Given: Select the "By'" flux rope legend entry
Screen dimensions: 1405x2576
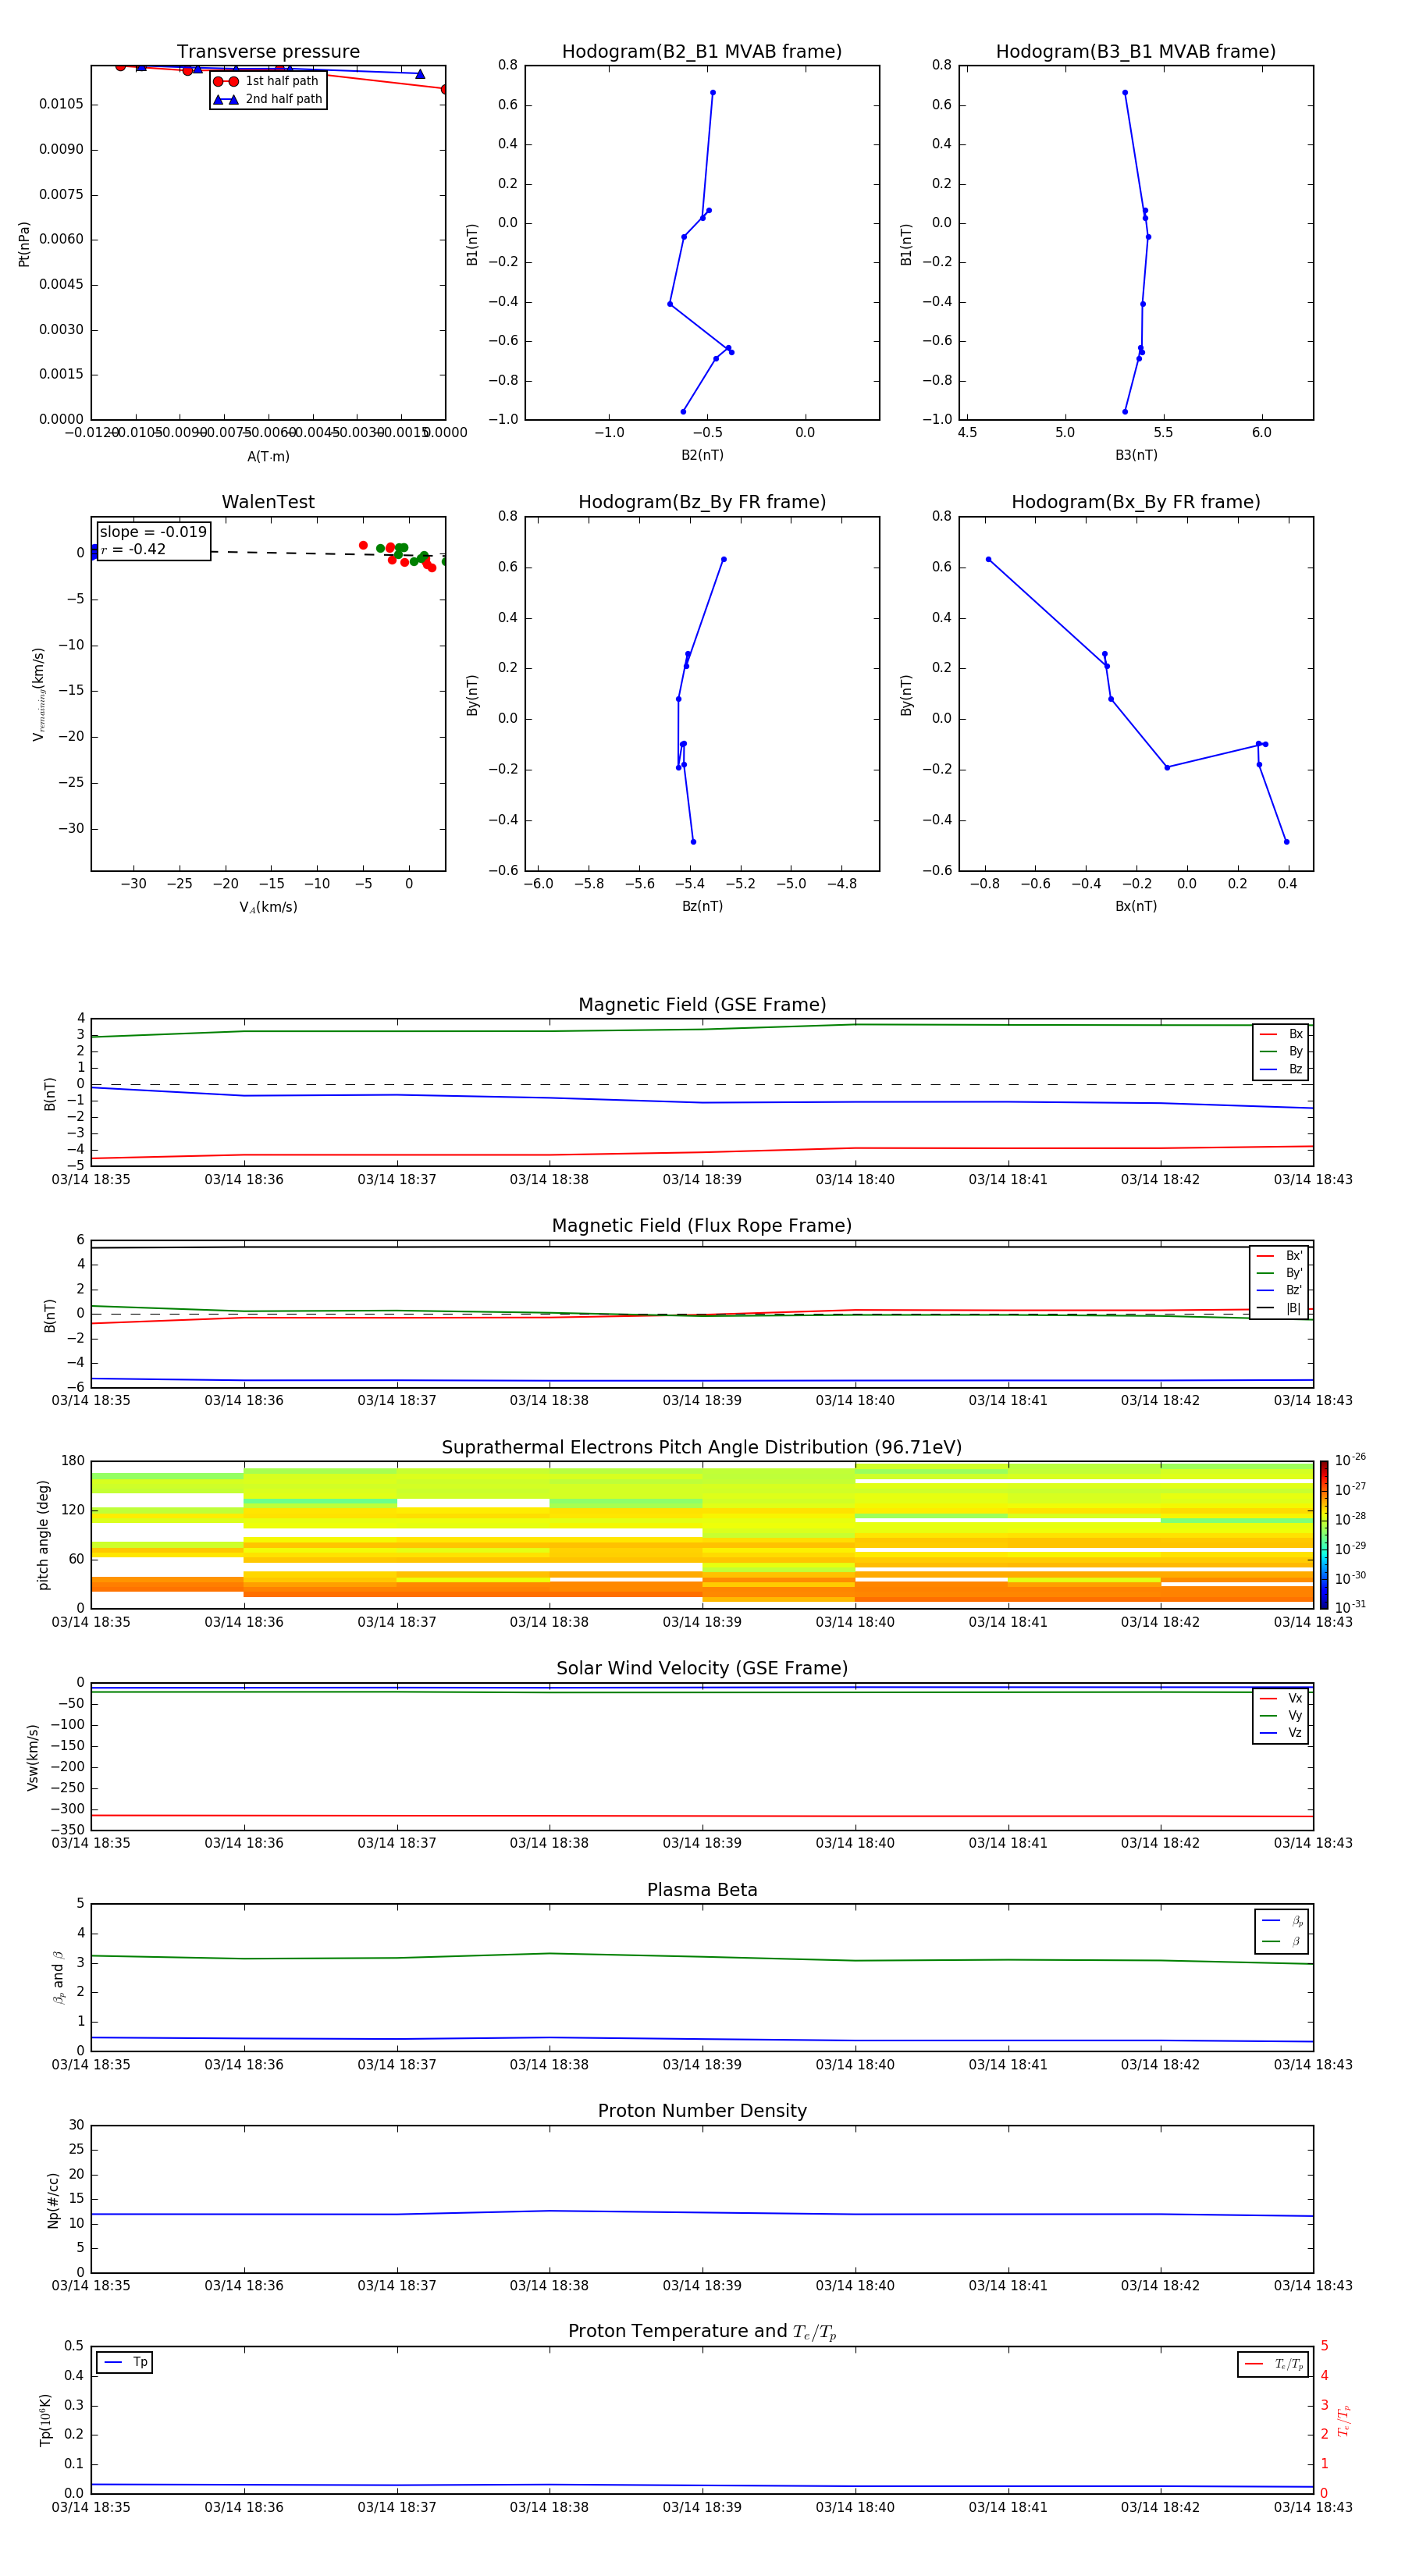Looking at the screenshot, I should (x=1279, y=1273).
